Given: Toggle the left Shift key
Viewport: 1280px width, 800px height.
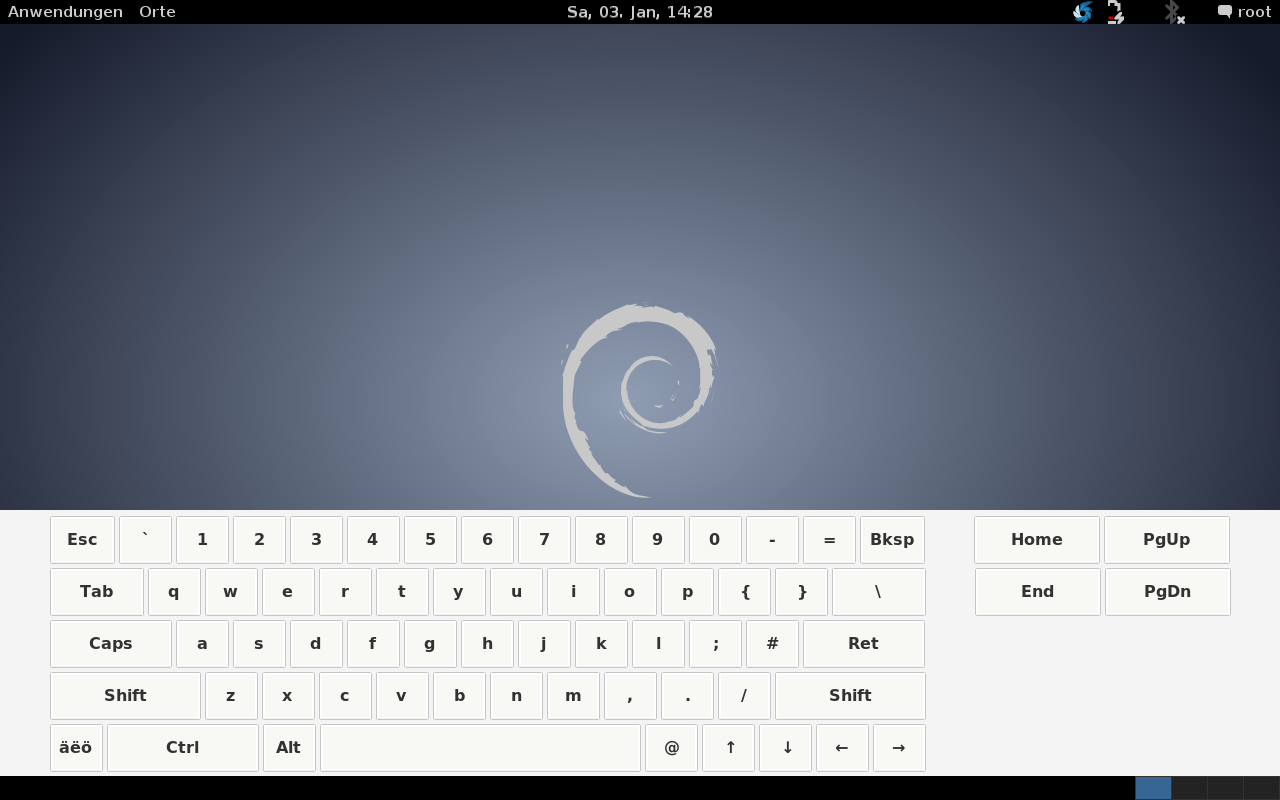Looking at the screenshot, I should (x=125, y=696).
